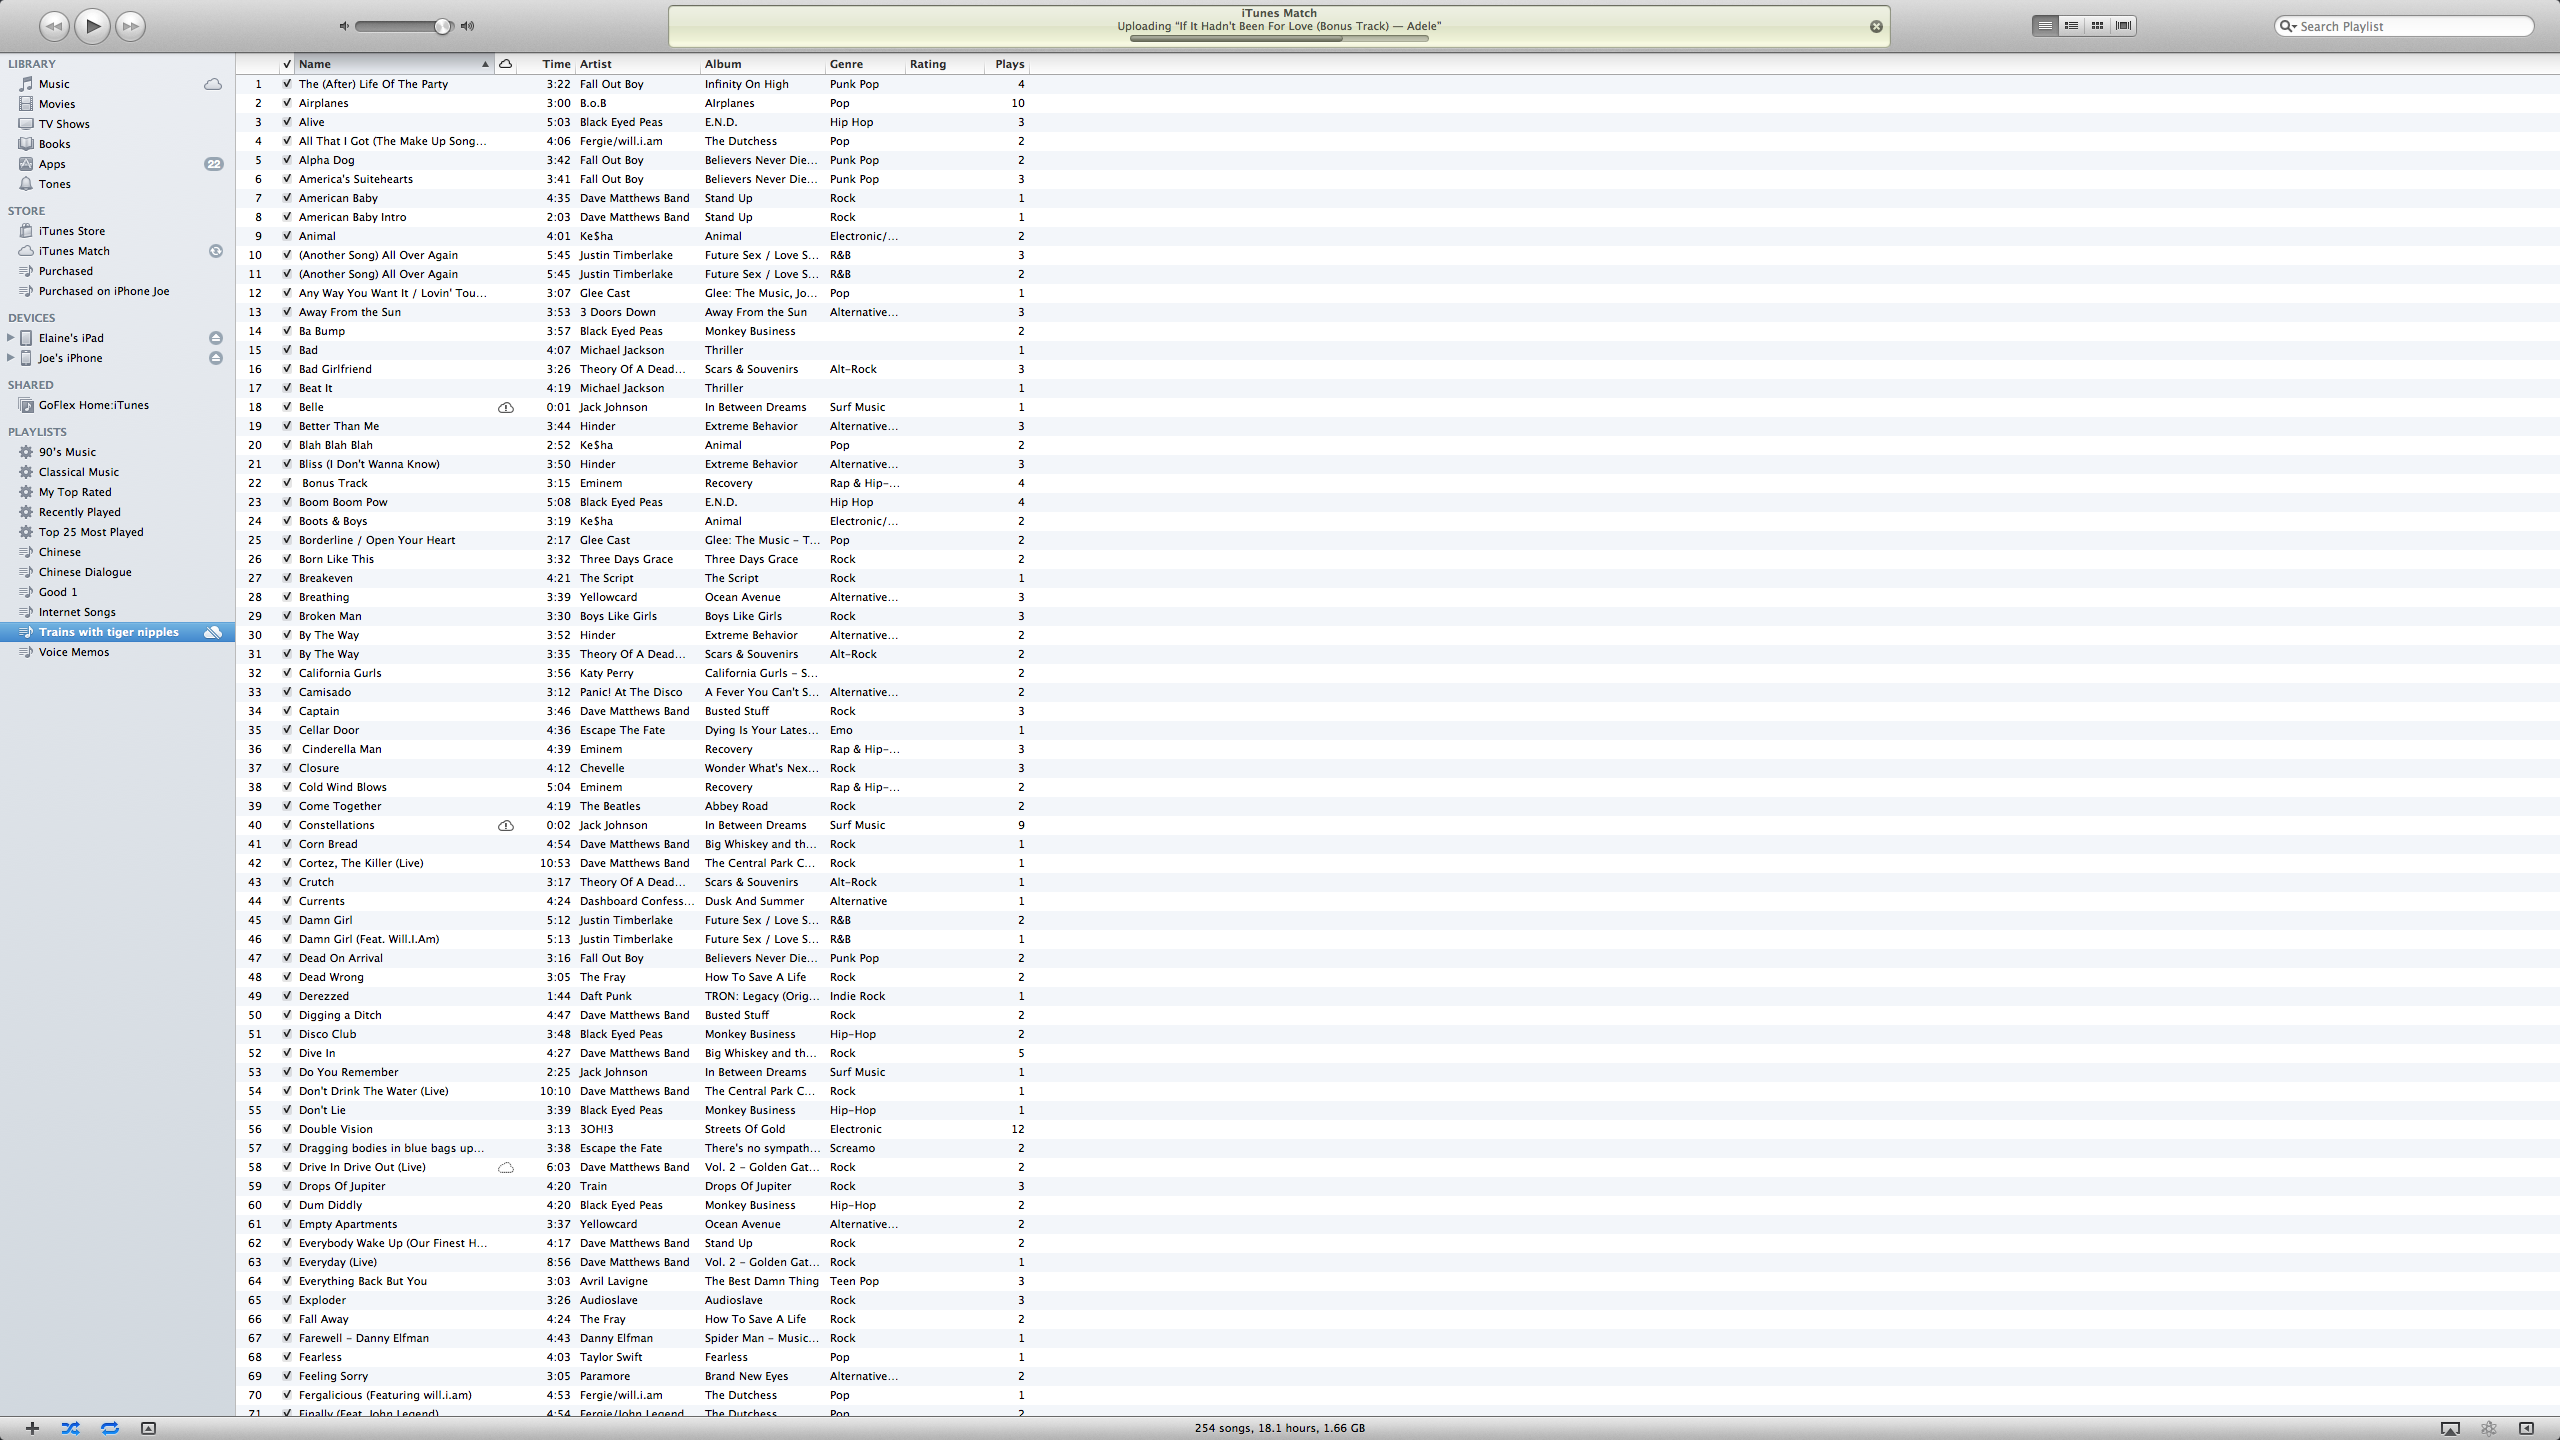Open the 90's Music smart playlist
This screenshot has width=2560, height=1440.
[67, 452]
